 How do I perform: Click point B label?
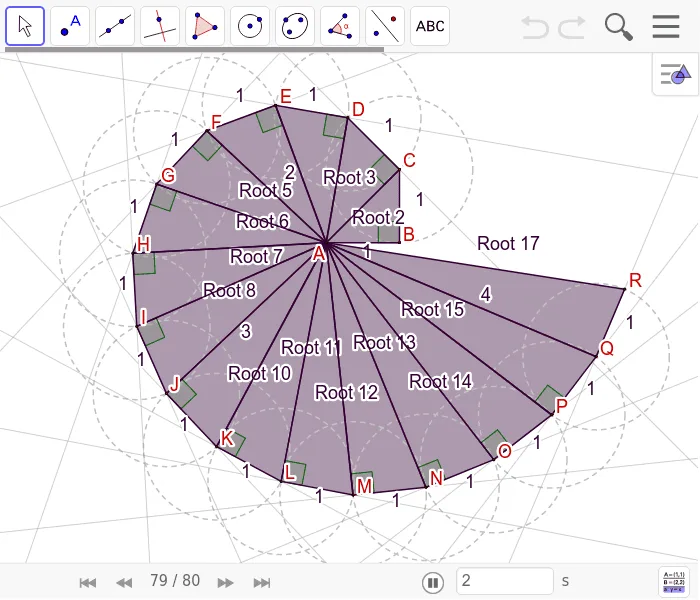tap(408, 234)
